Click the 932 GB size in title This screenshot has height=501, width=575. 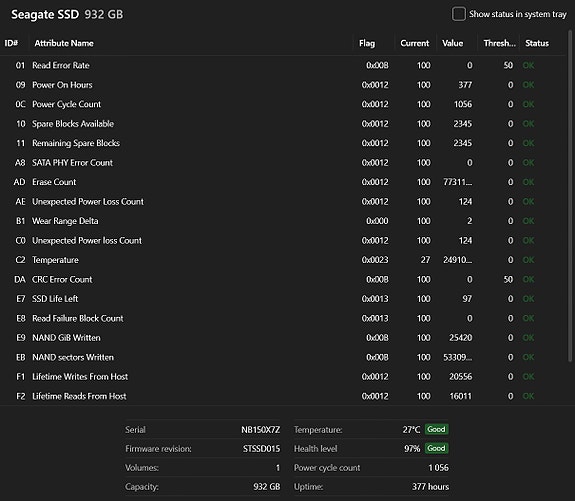pyautogui.click(x=104, y=14)
